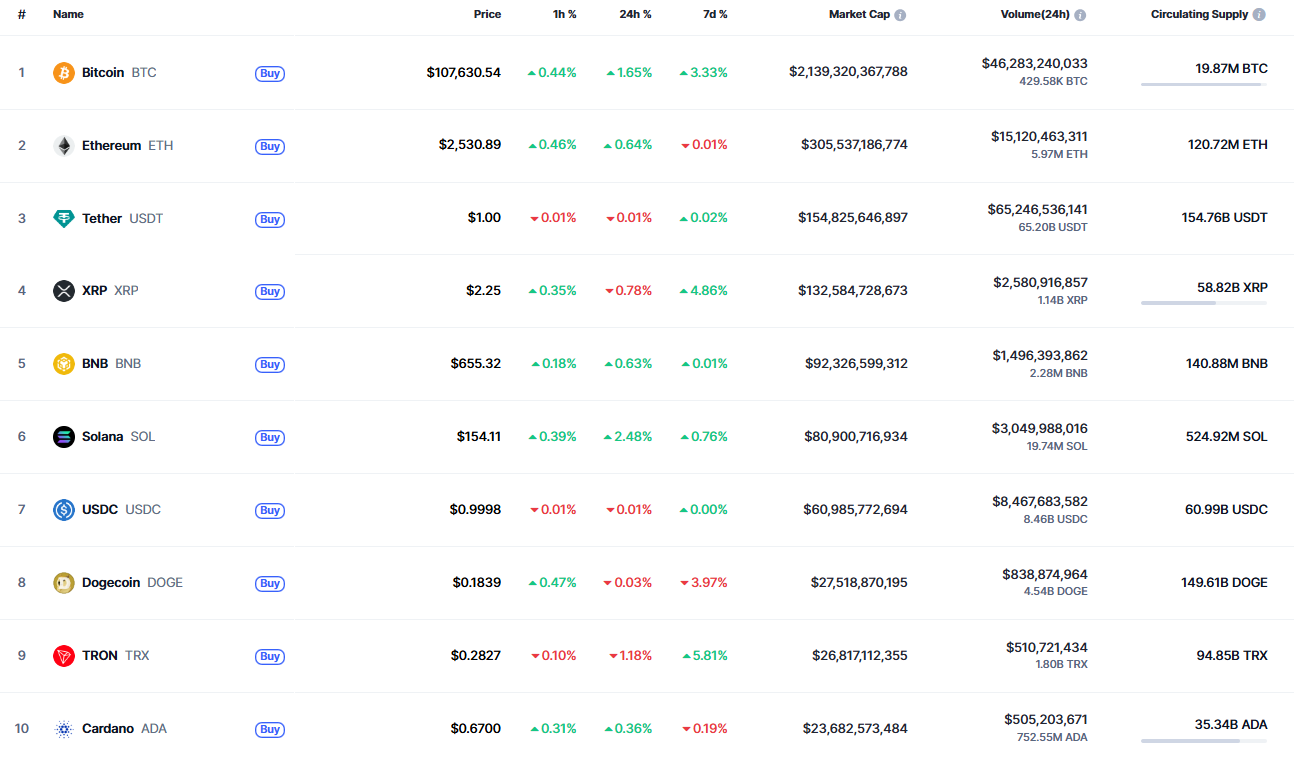The height and width of the screenshot is (765, 1294).
Task: Click the Buy button for Ethereum
Action: [270, 146]
